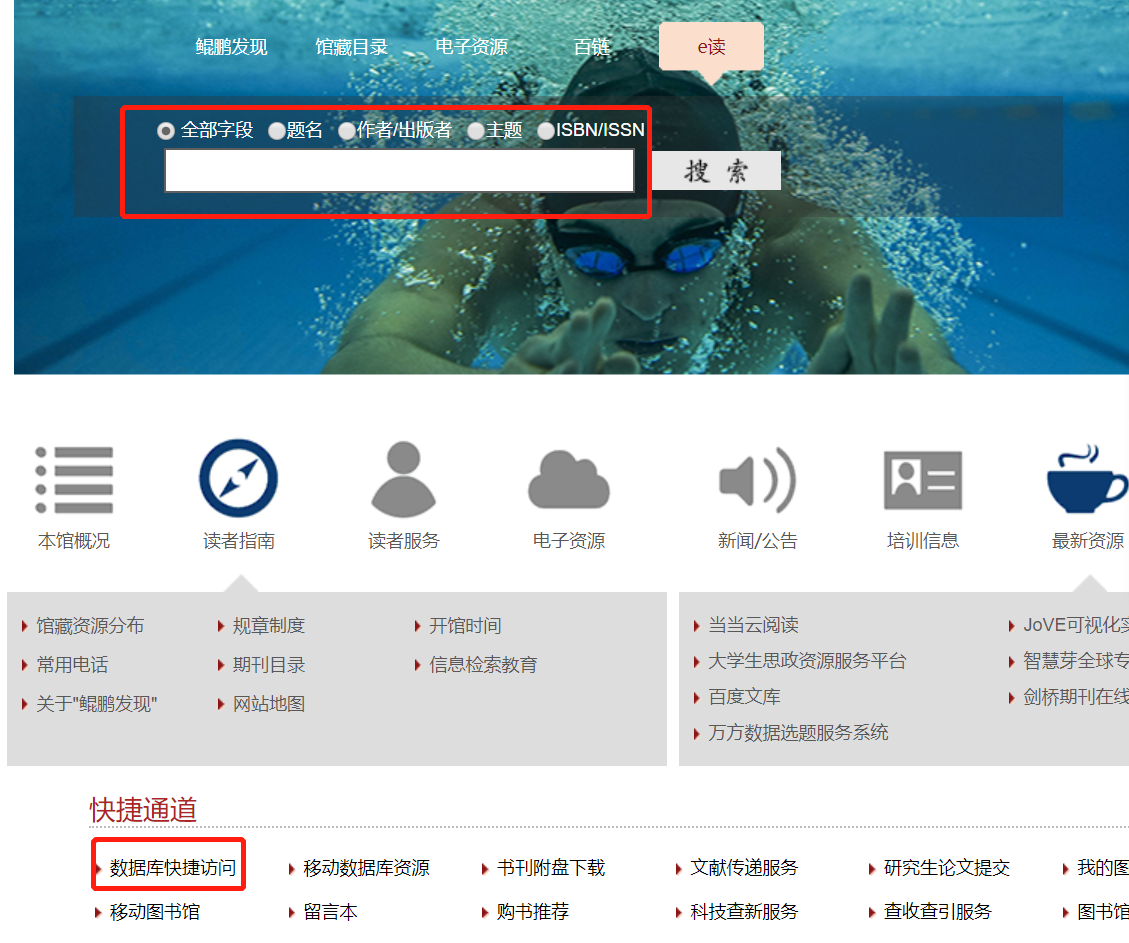This screenshot has height=943, width=1129.
Task: Select the 读者指南 compass icon
Action: [238, 478]
